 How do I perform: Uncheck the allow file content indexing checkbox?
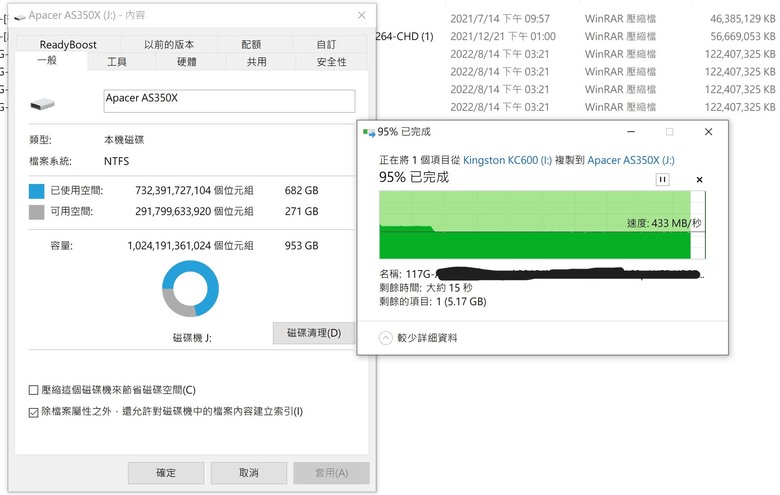tap(33, 412)
